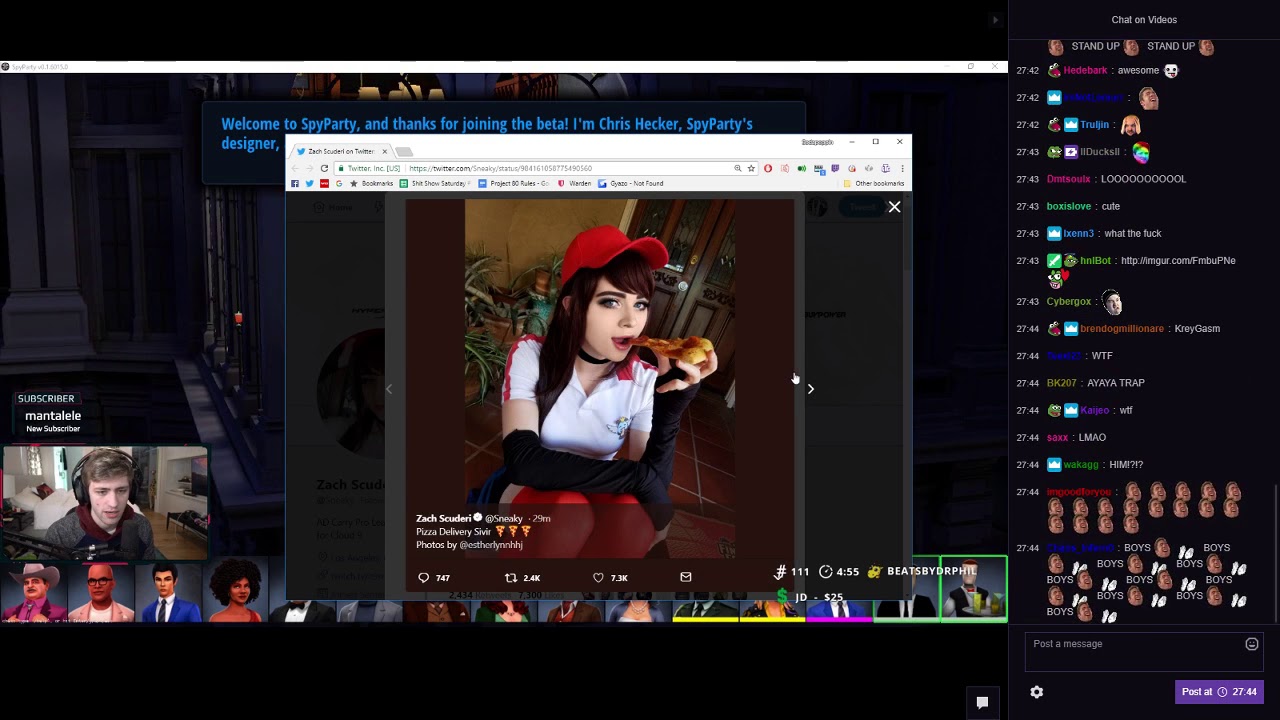This screenshot has height=720, width=1280.
Task: Click the "LOOOOOOOOOOL" chat message
Action: [1143, 179]
